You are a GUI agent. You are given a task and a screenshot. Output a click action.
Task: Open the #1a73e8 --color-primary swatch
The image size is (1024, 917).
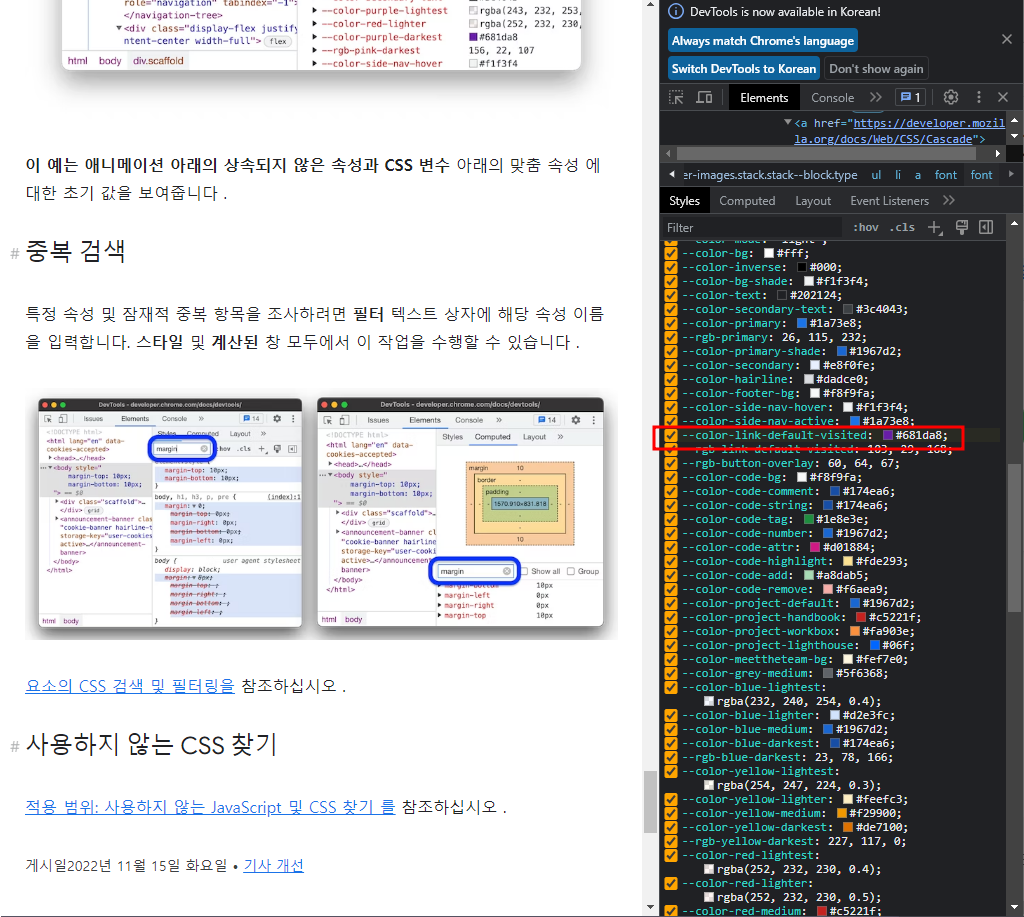802,323
